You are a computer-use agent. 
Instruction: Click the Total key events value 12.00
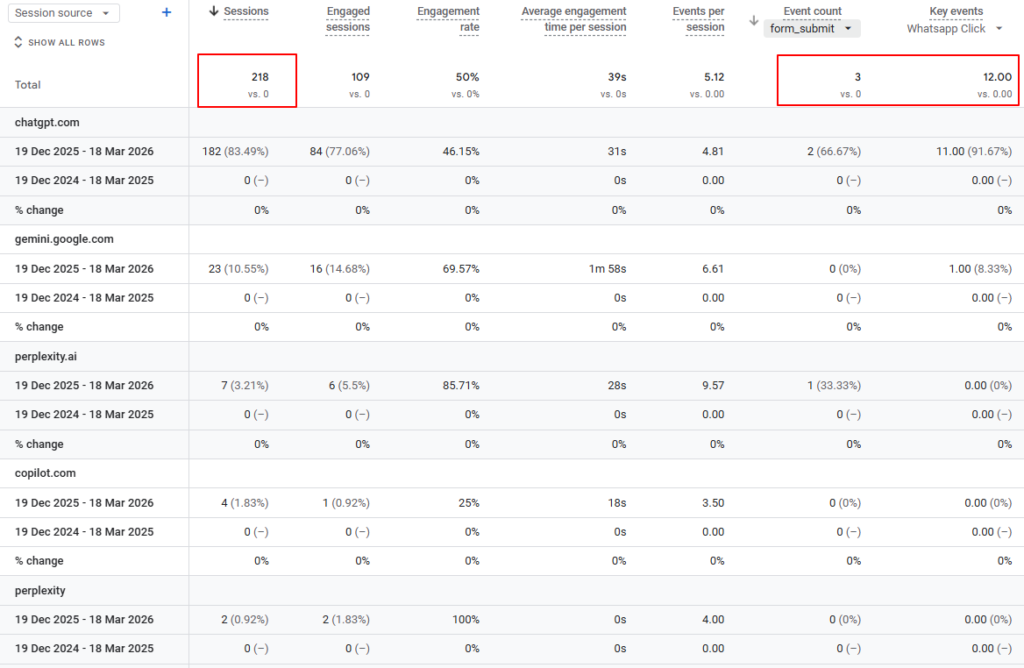coord(996,77)
